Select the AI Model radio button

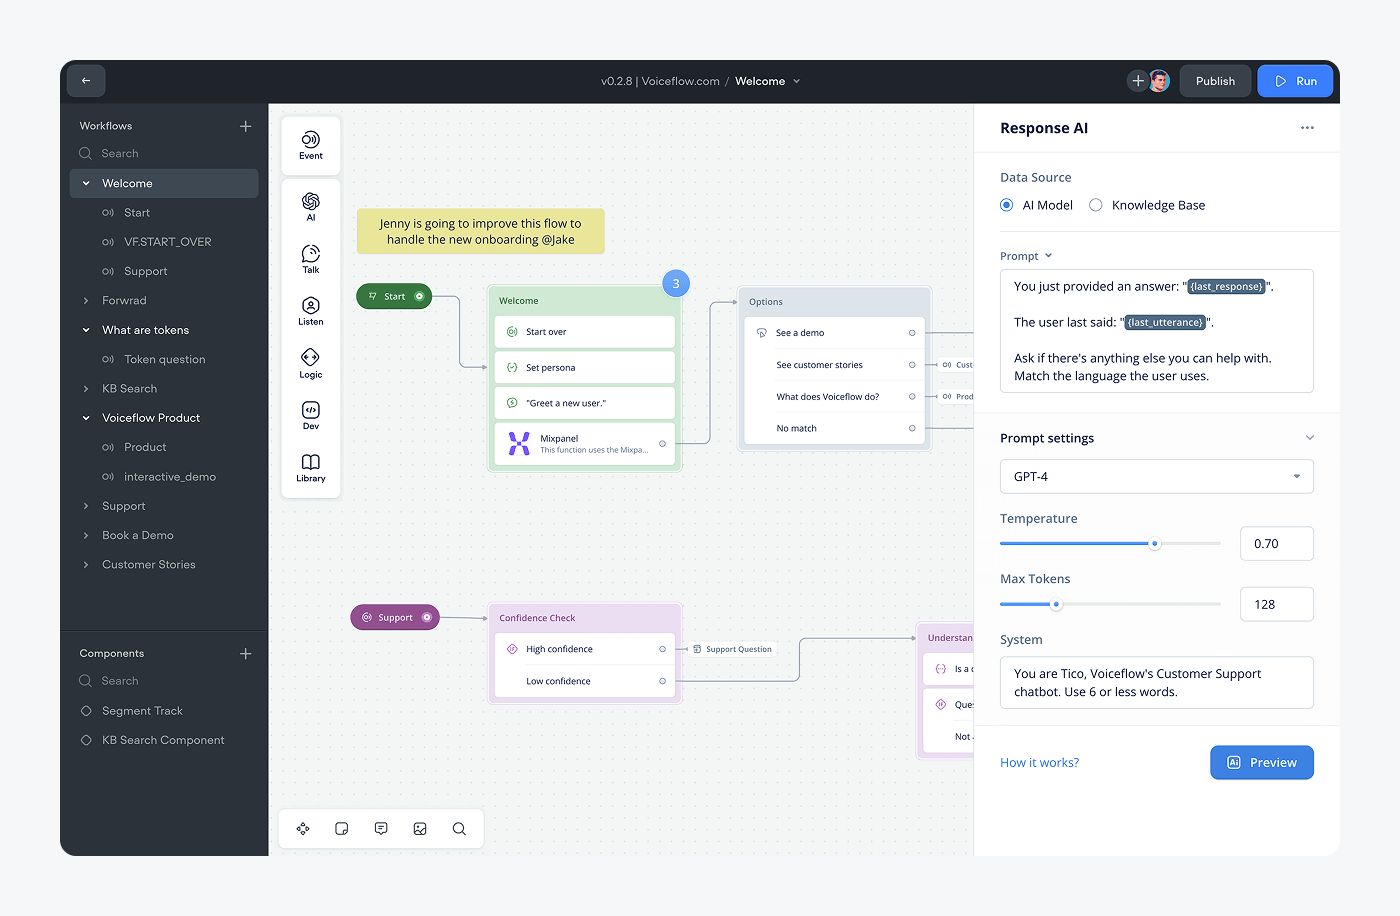[x=1007, y=205]
